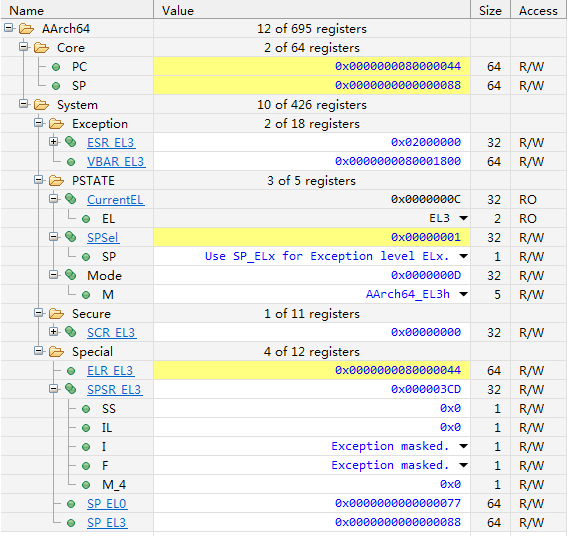Expand the SCR_EL3 register fields
567x536 pixels.
click(x=54, y=331)
